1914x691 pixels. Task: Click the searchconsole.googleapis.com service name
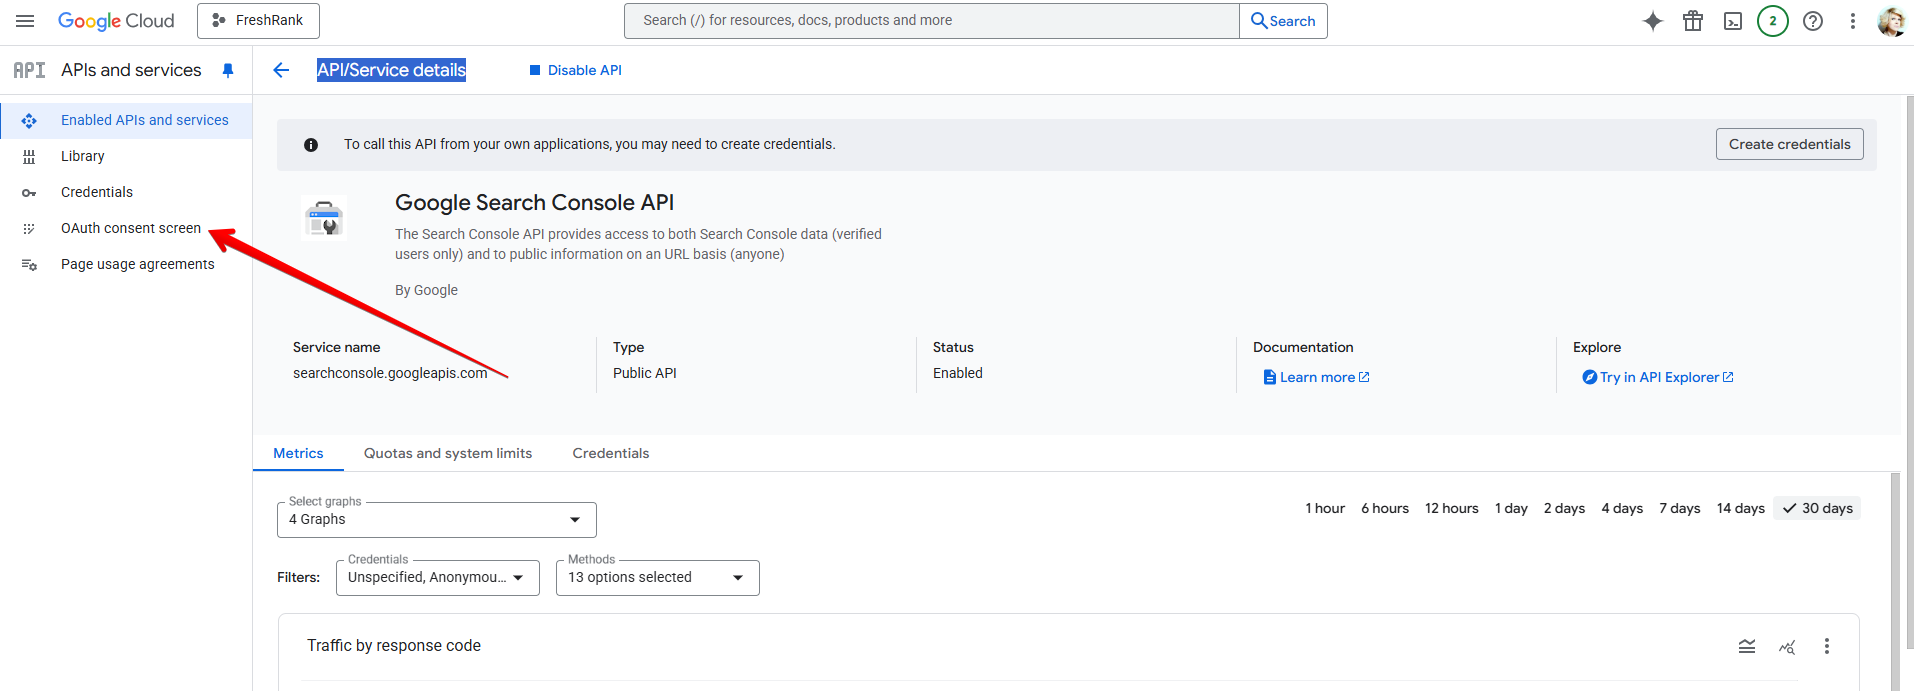390,373
